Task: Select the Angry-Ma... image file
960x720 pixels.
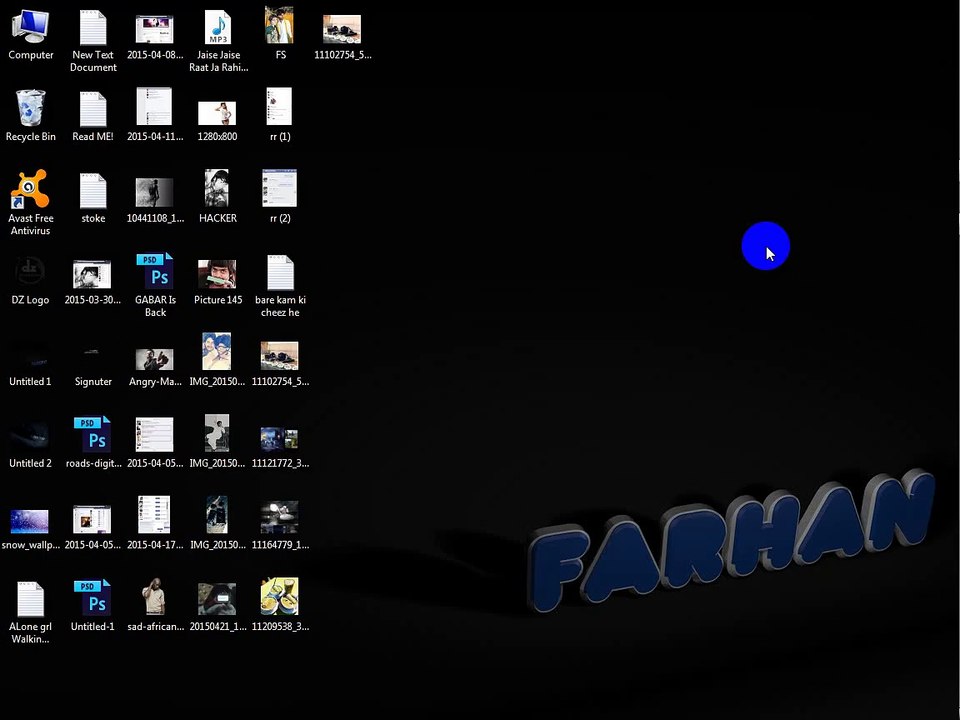Action: (155, 368)
